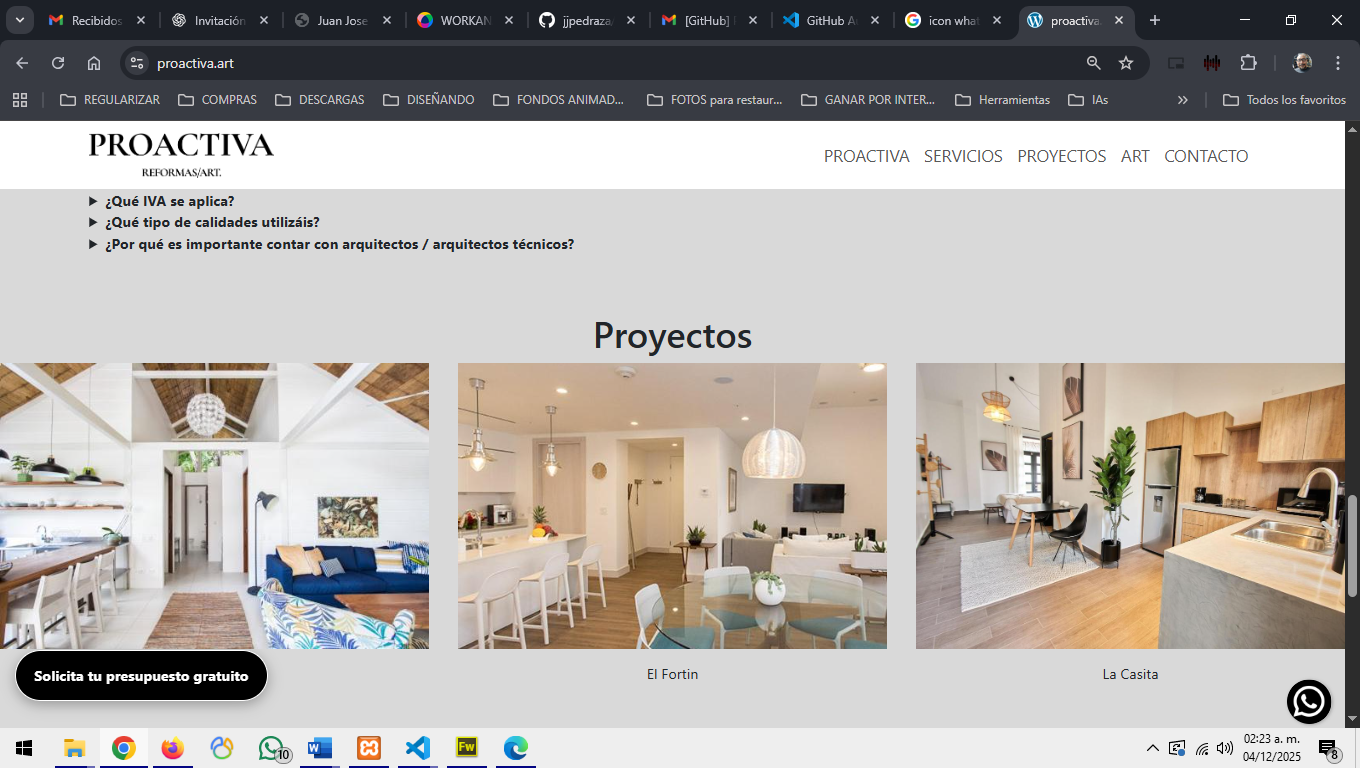Open the El Fortin project image
Screen dimensions: 1360x768
point(672,506)
